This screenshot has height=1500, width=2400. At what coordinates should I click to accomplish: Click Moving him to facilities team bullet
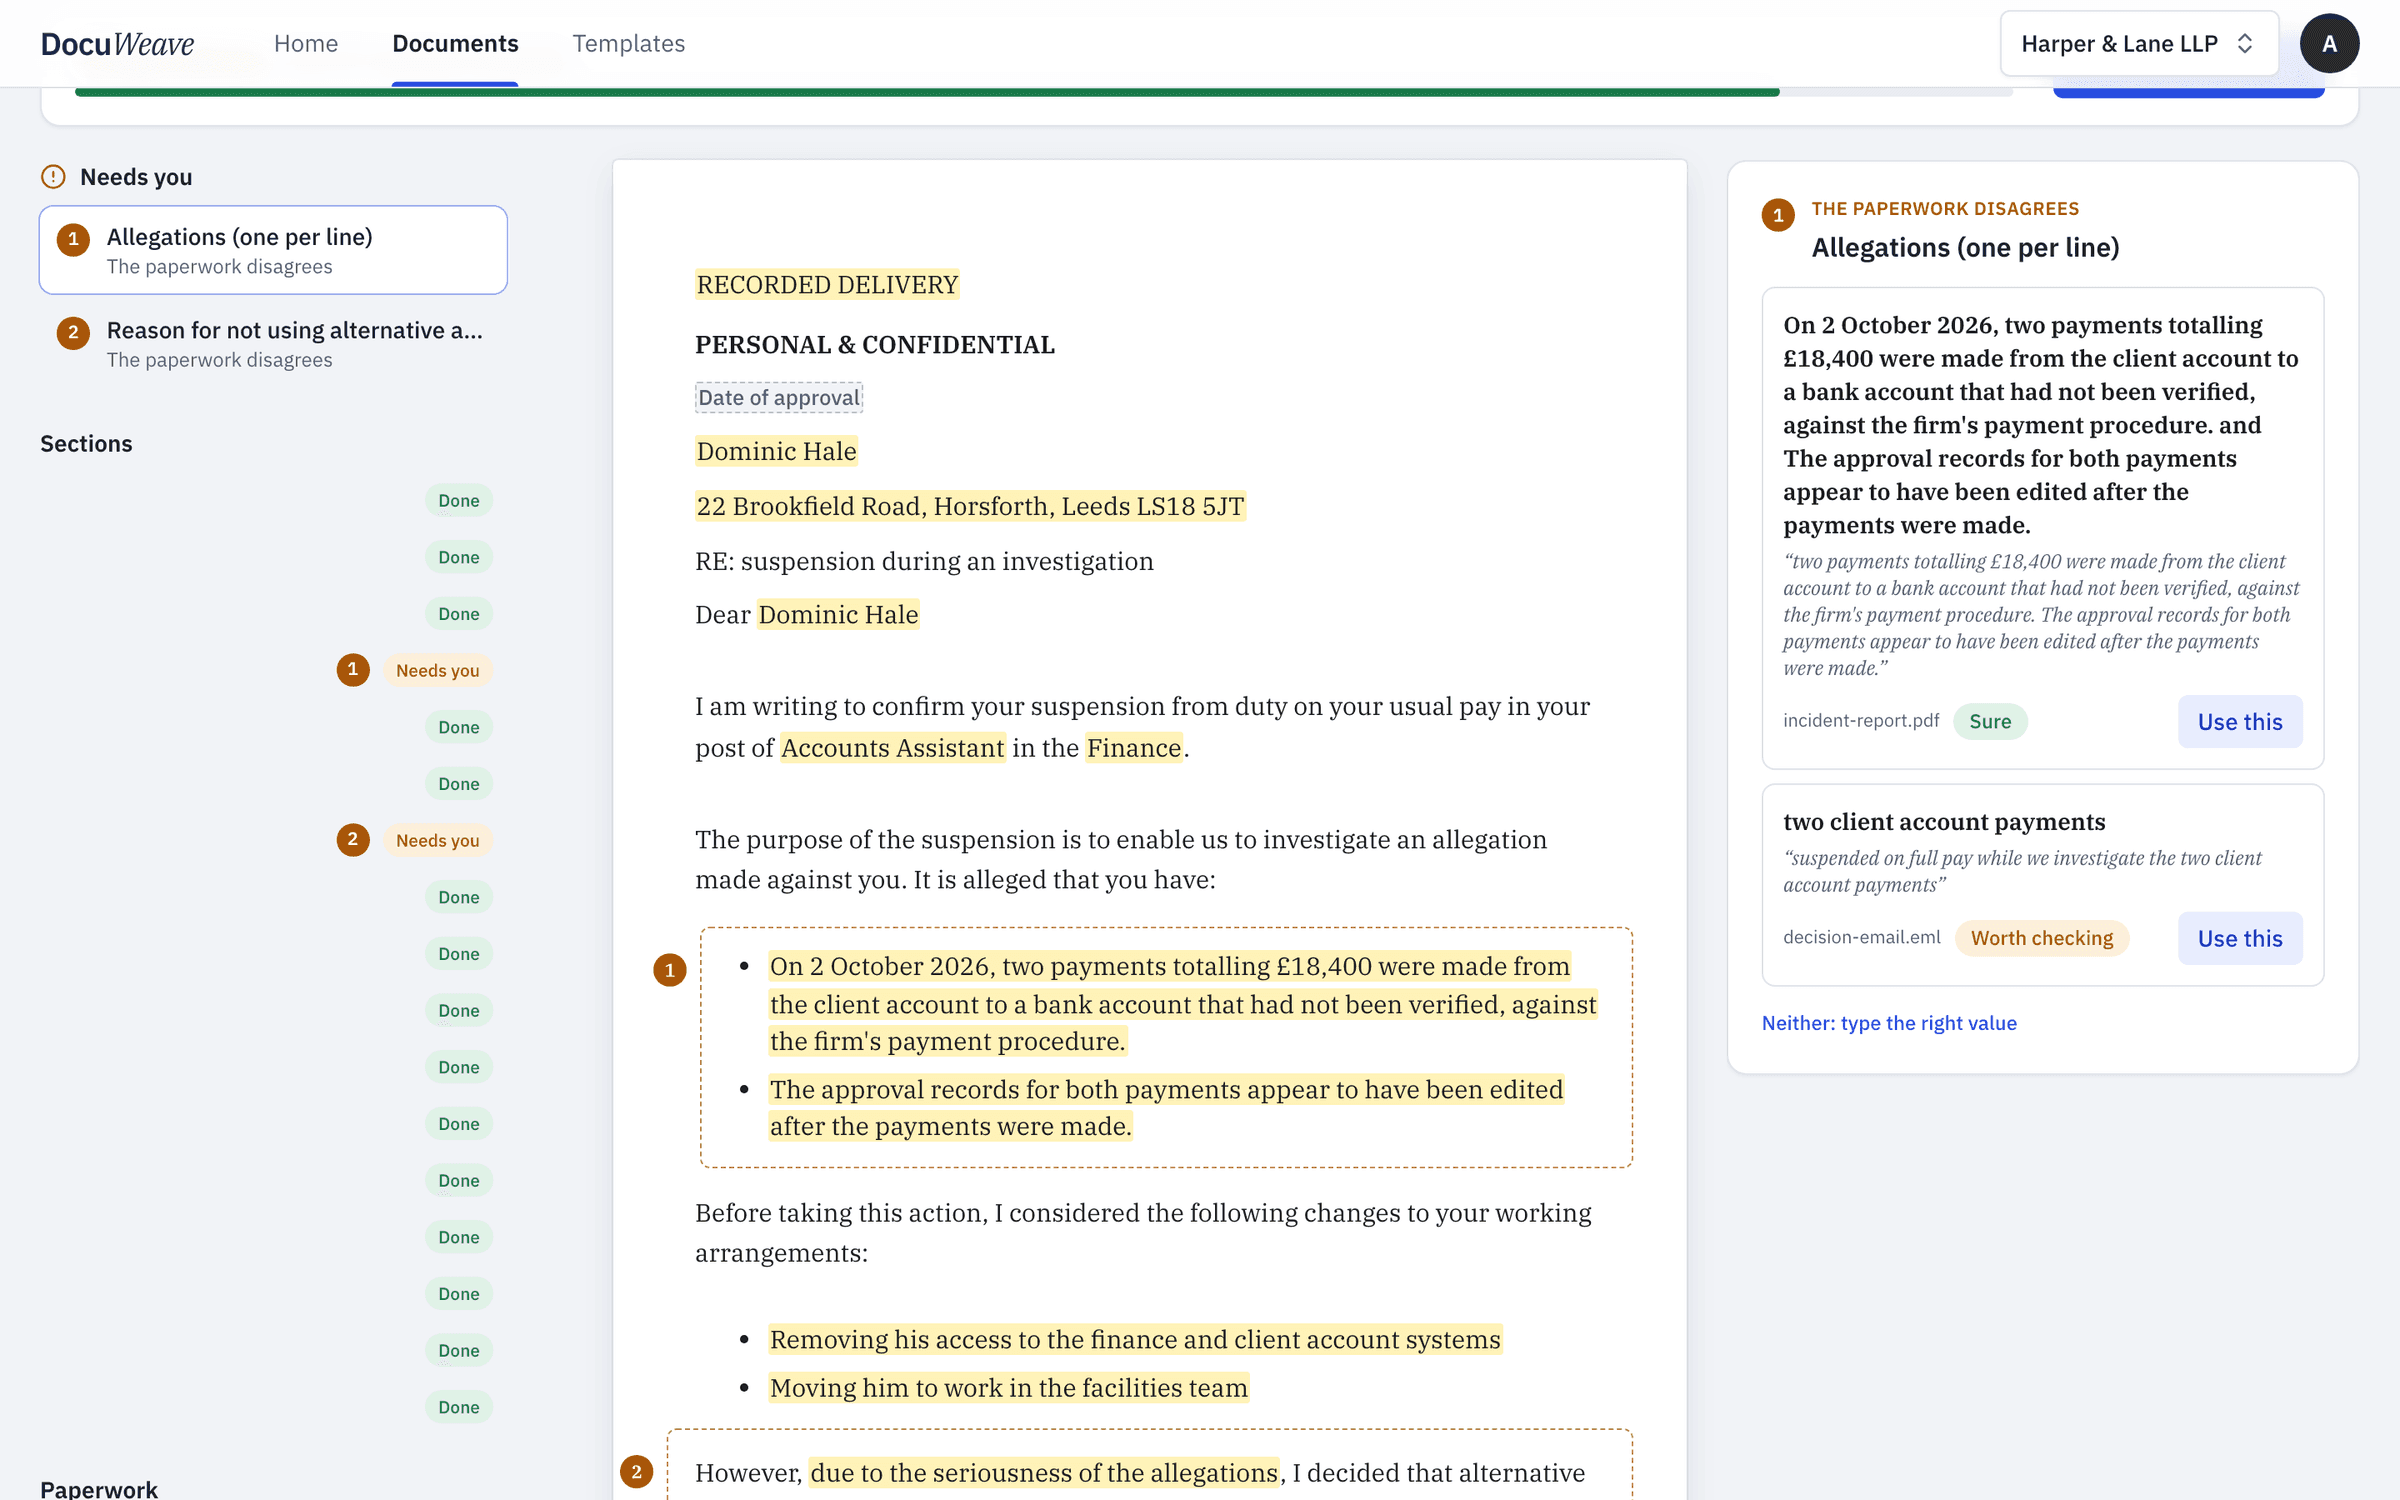pyautogui.click(x=1008, y=1388)
